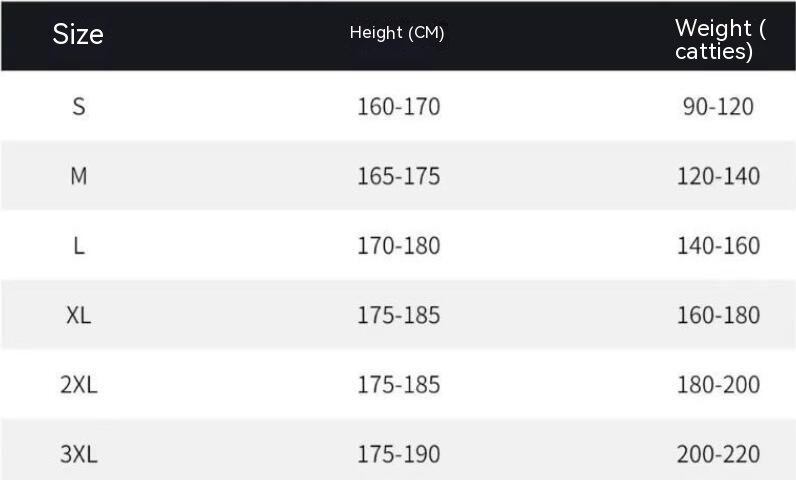Click the 170-180 height cell

[x=398, y=246]
